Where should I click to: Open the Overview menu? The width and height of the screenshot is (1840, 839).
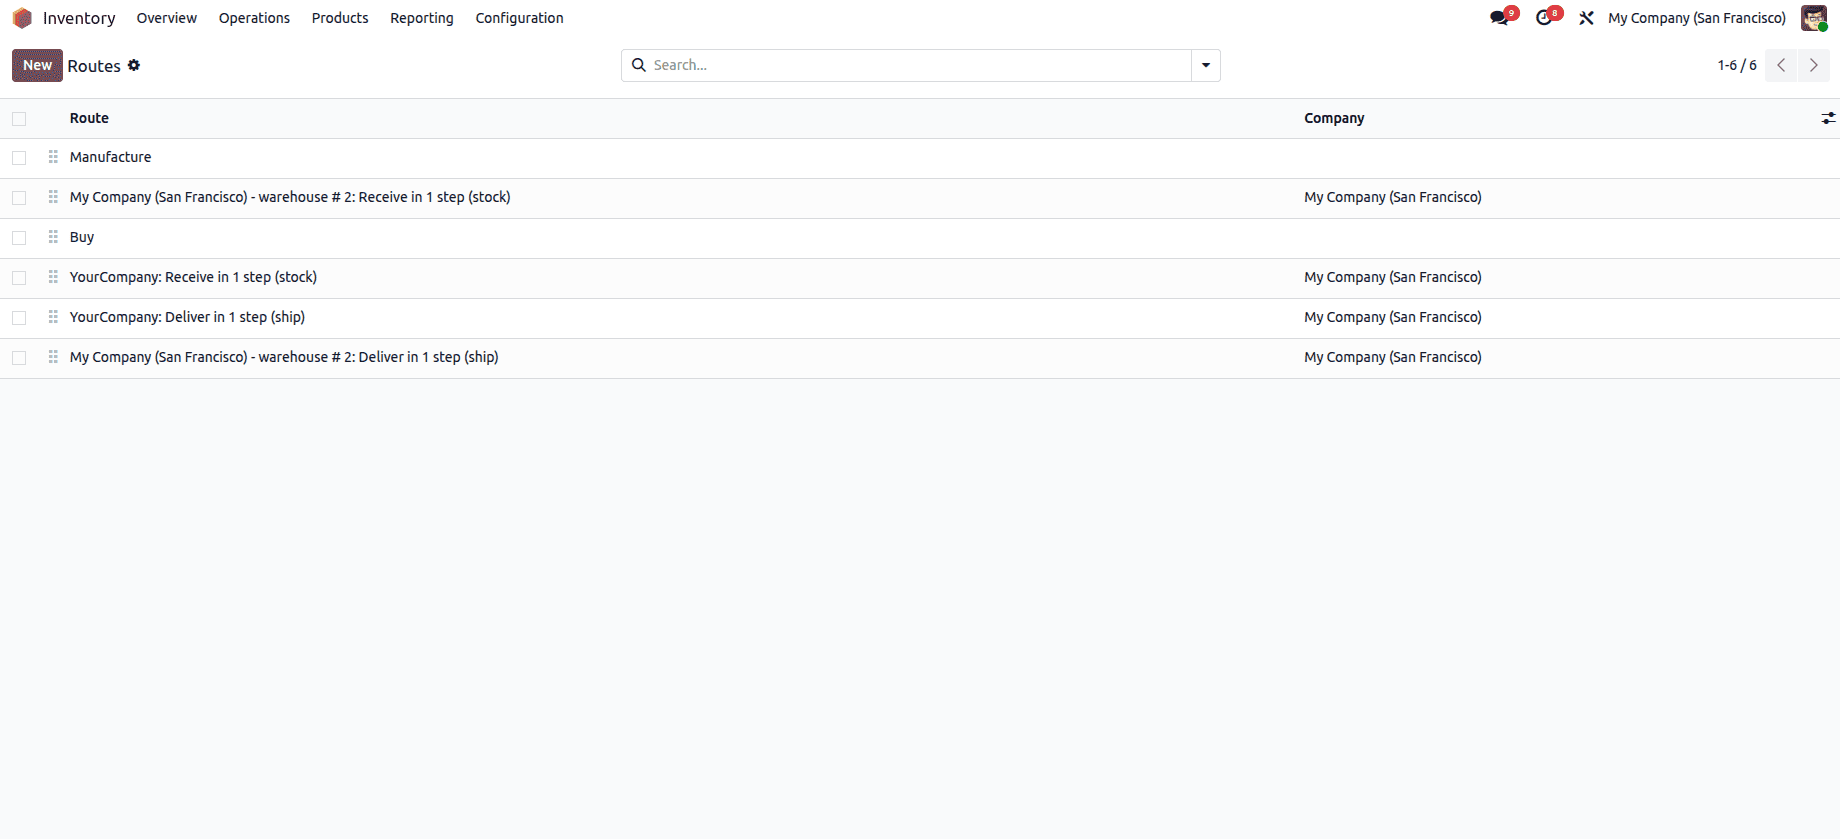[167, 18]
